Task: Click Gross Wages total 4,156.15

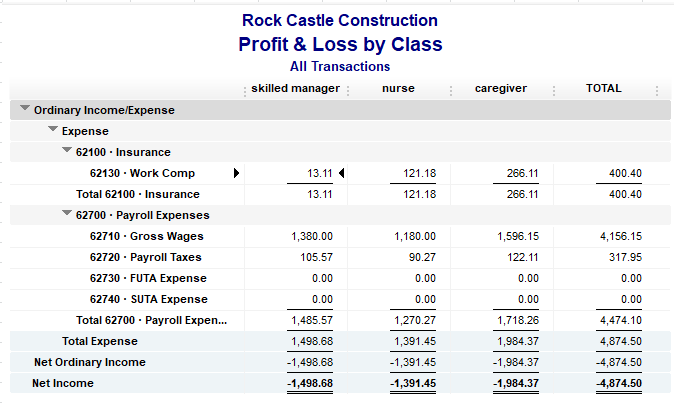Action: coord(621,236)
